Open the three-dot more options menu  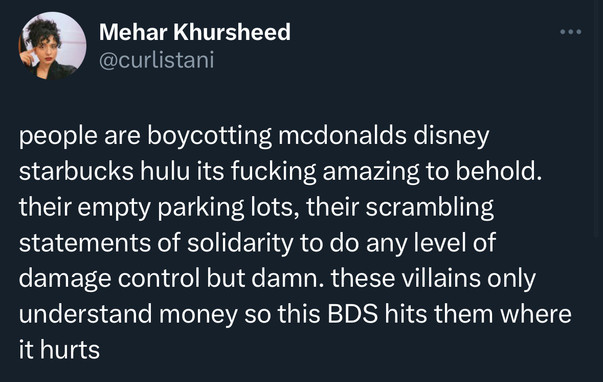click(571, 32)
